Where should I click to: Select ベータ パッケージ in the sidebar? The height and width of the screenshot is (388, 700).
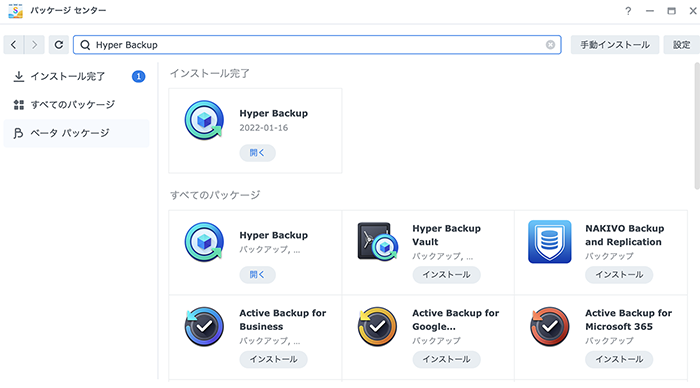(x=76, y=133)
